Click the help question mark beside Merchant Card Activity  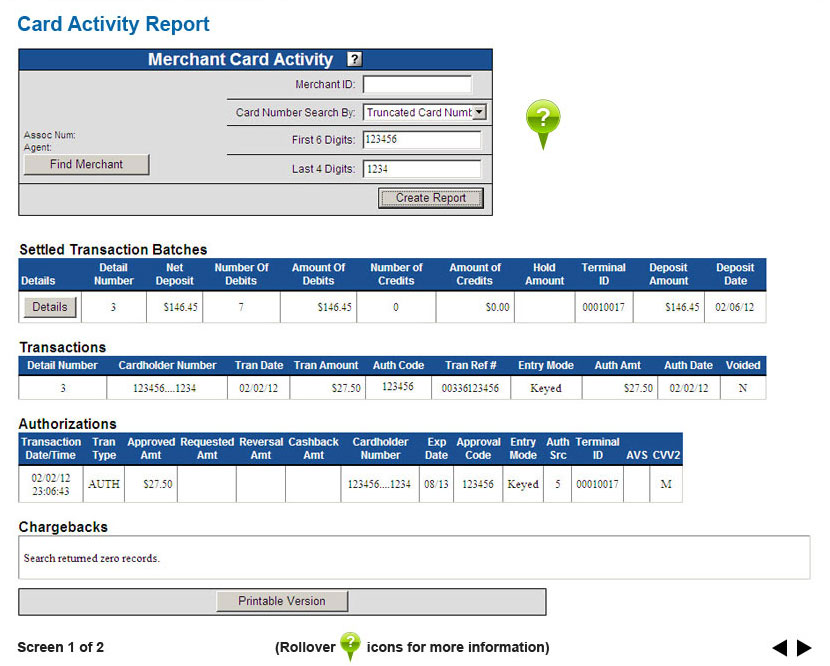click(354, 60)
